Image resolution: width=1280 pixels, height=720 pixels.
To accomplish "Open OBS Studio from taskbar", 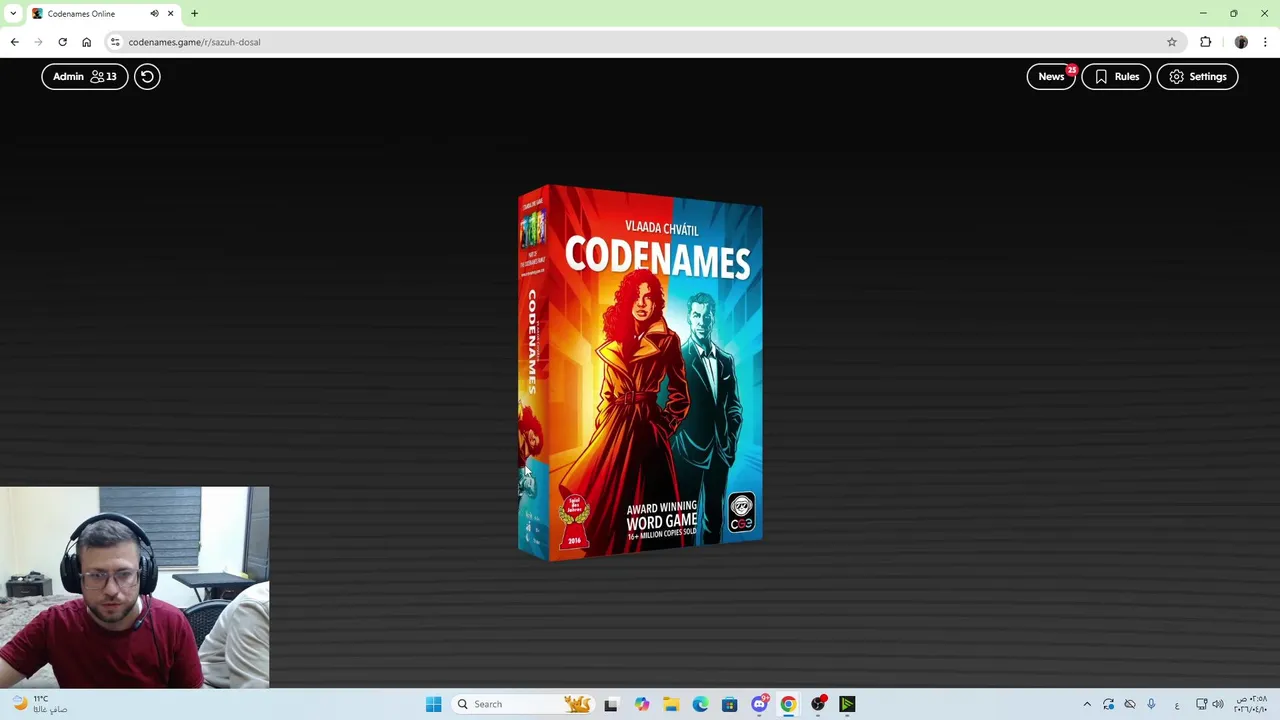I will pos(818,704).
